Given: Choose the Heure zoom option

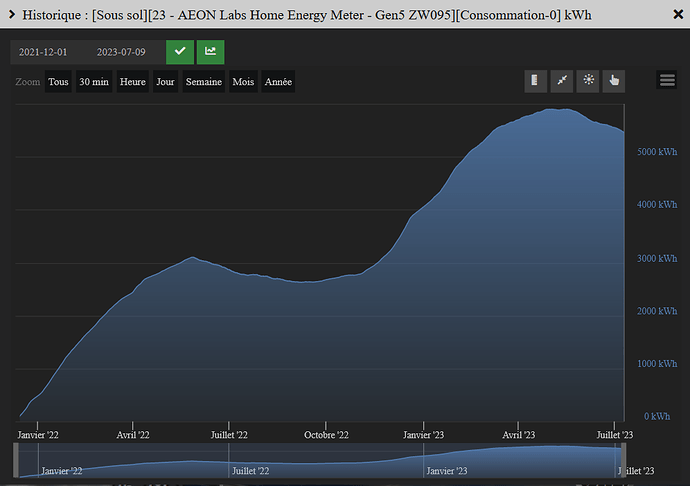Looking at the screenshot, I should click(132, 82).
